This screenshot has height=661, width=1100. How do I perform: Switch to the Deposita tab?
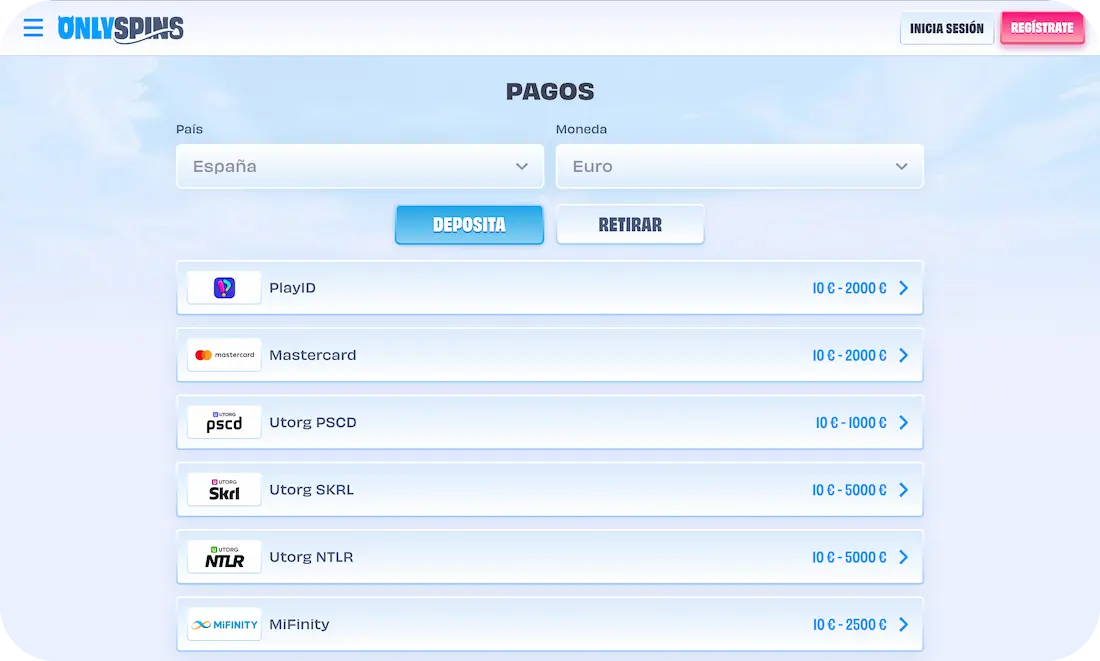click(469, 225)
